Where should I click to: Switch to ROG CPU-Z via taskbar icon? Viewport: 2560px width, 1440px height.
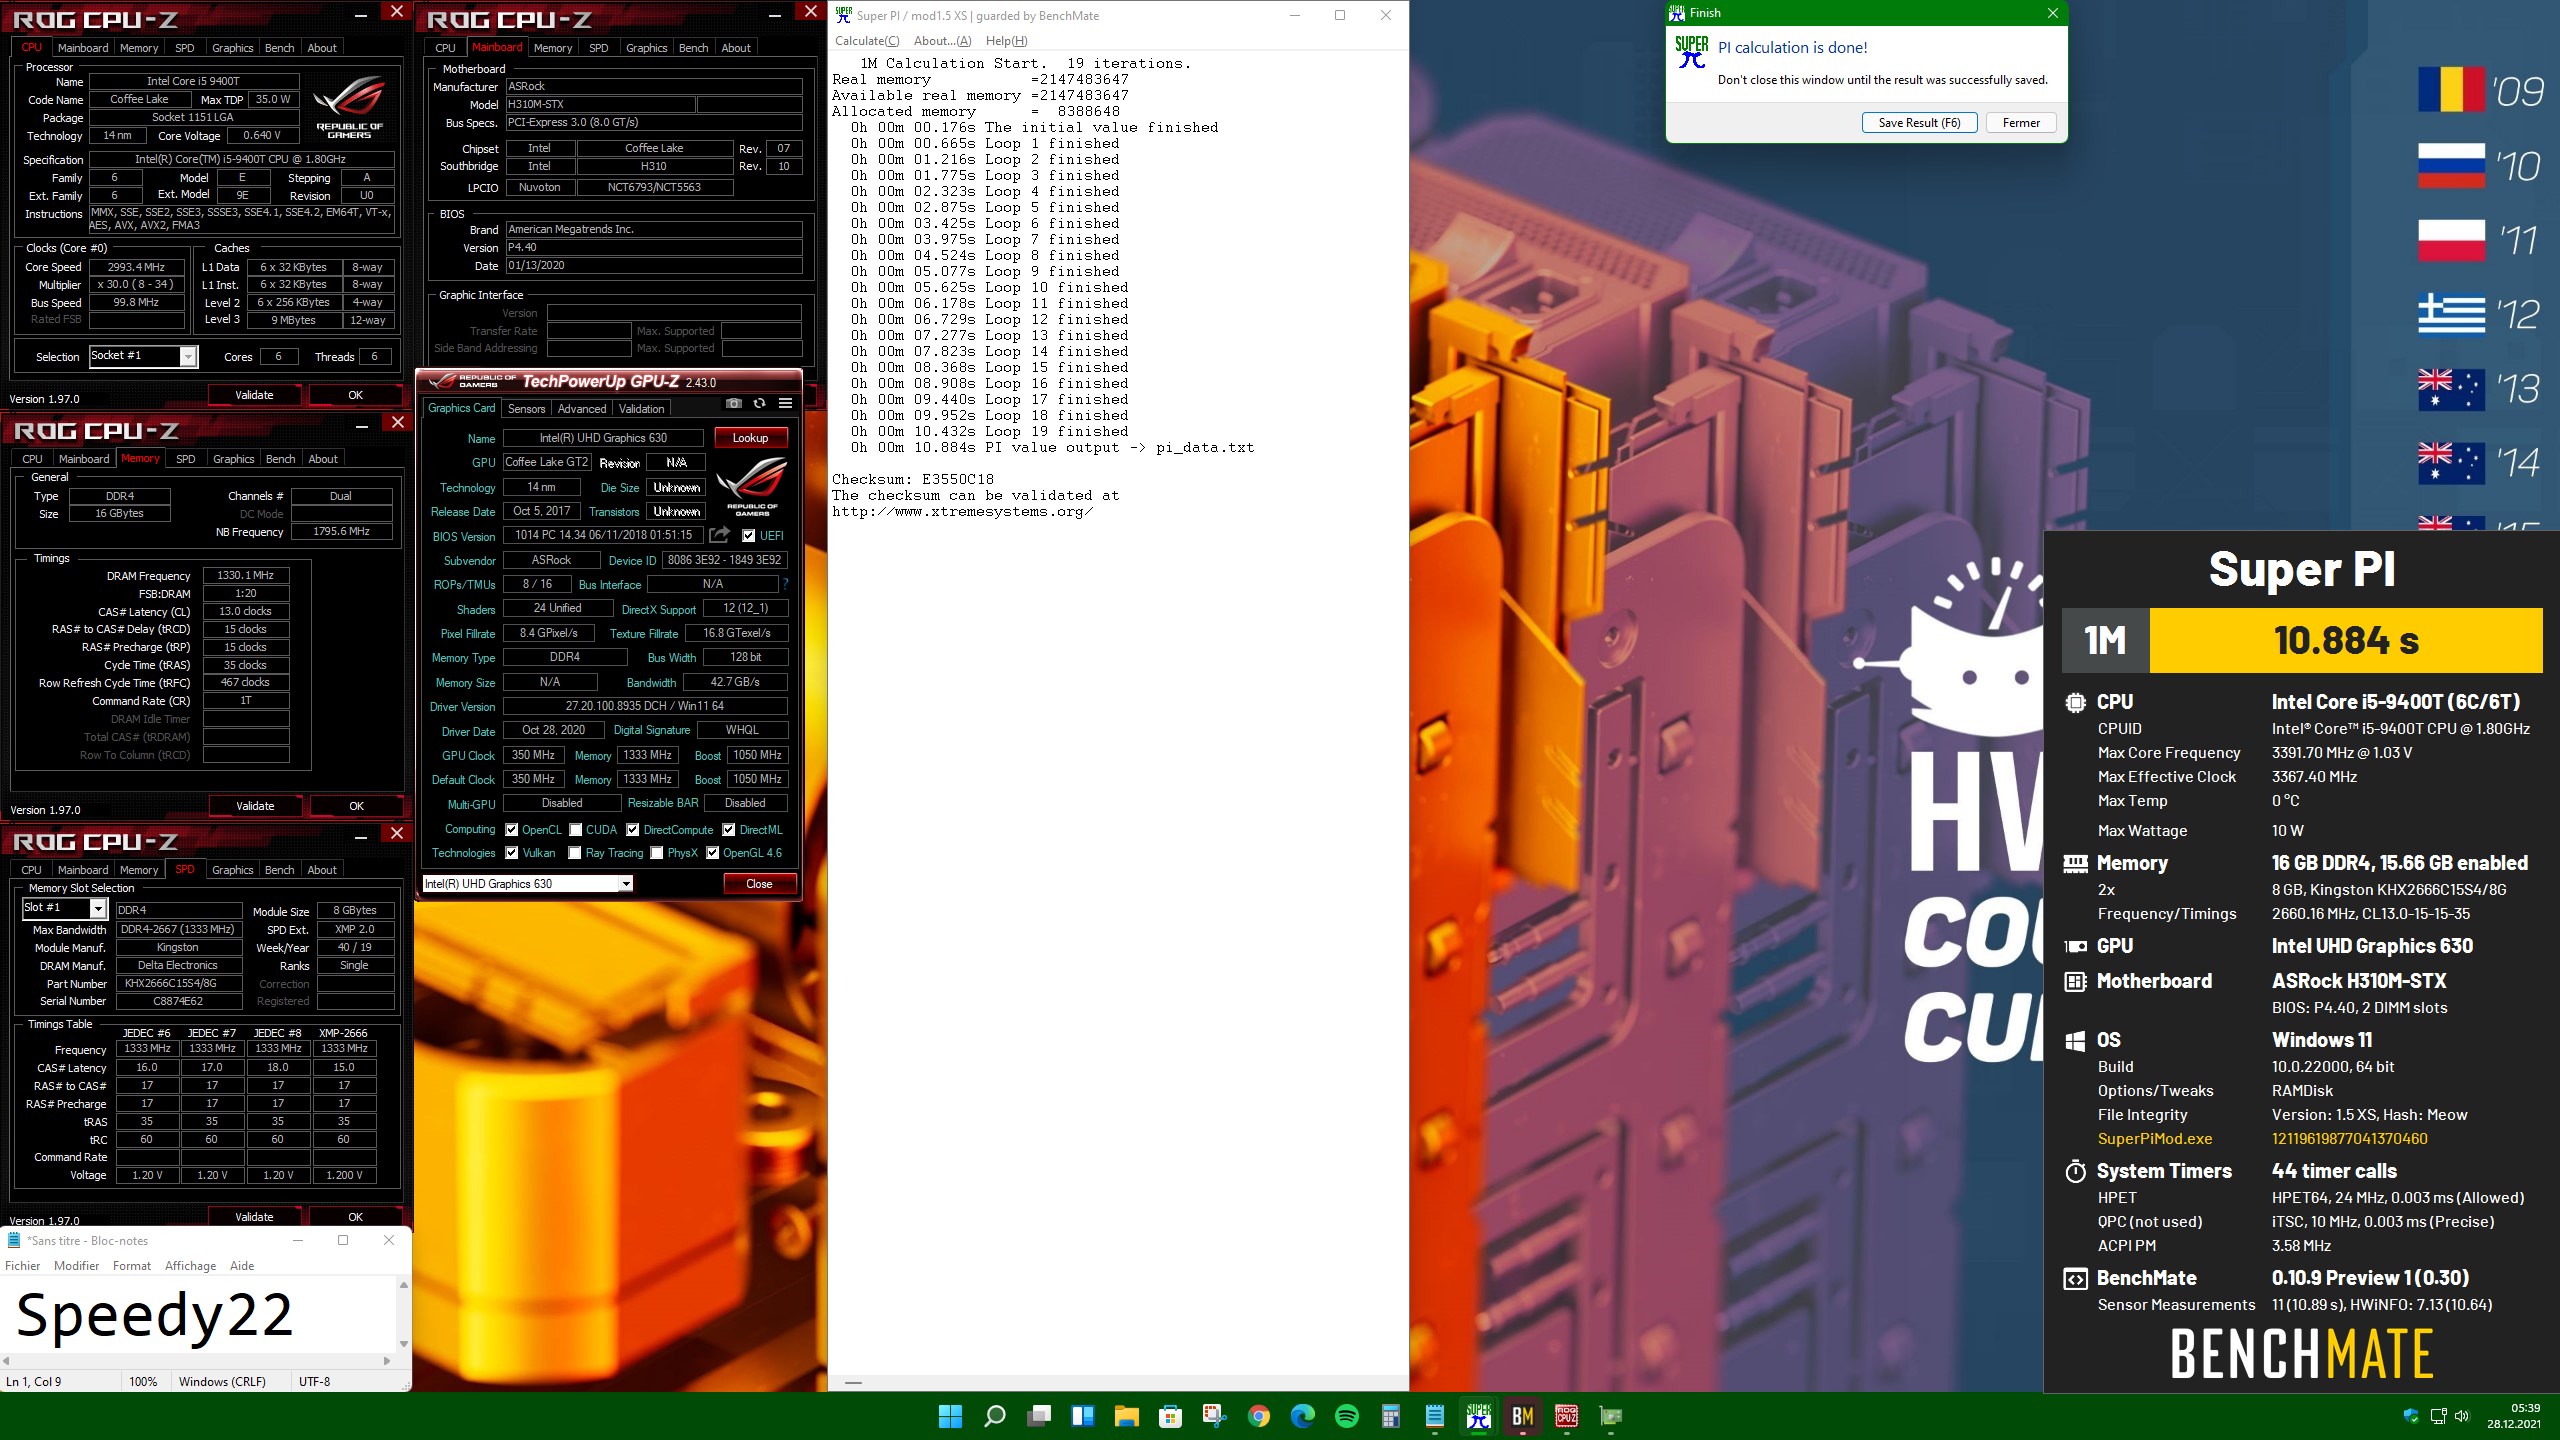(x=1566, y=1416)
